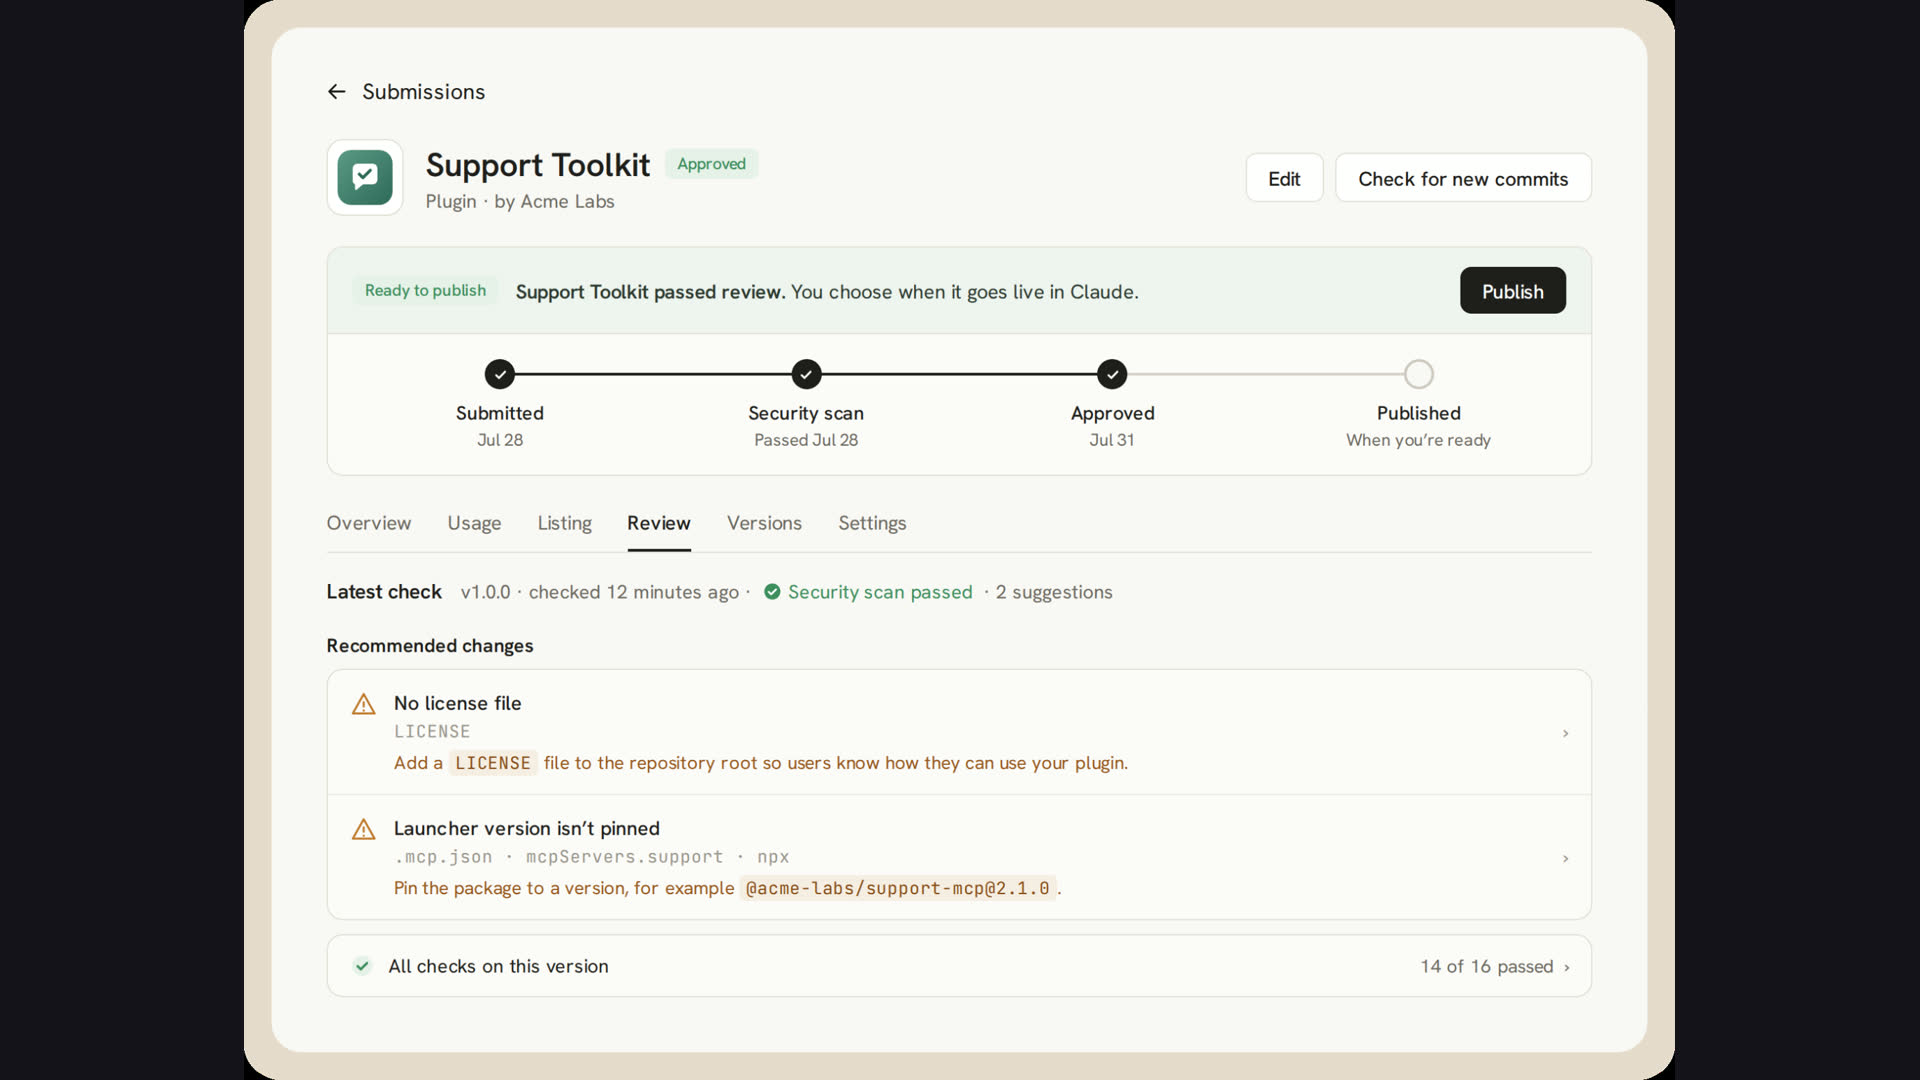Open the Settings tab

(x=872, y=523)
